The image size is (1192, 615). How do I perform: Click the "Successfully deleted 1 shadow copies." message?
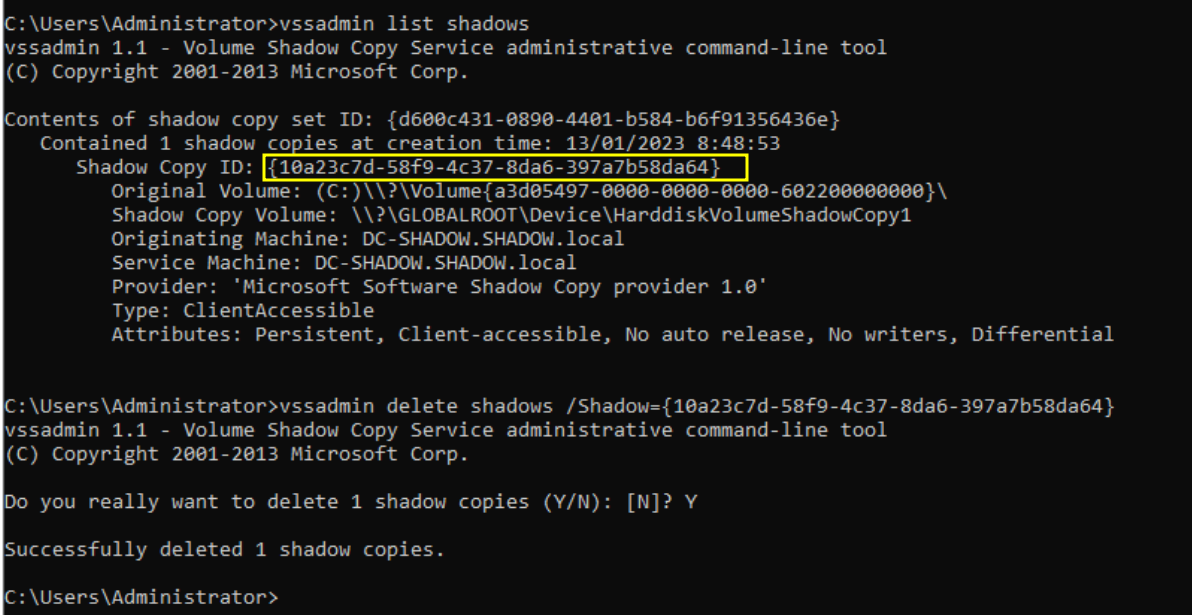tap(224, 550)
